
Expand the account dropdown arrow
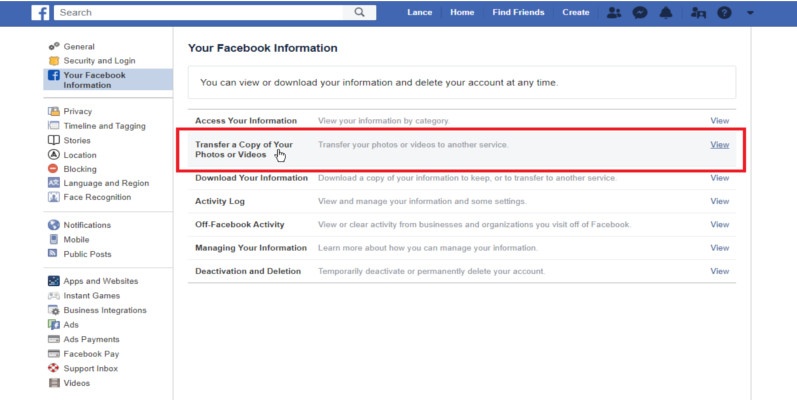(750, 13)
